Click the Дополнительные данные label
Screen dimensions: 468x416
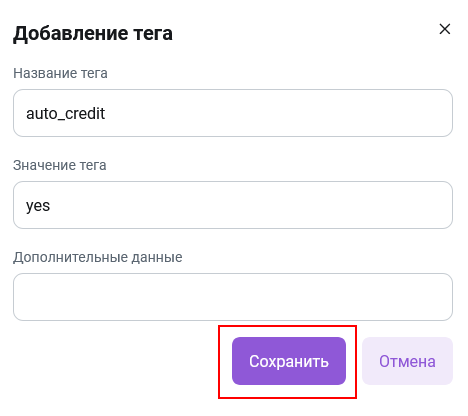click(x=98, y=257)
